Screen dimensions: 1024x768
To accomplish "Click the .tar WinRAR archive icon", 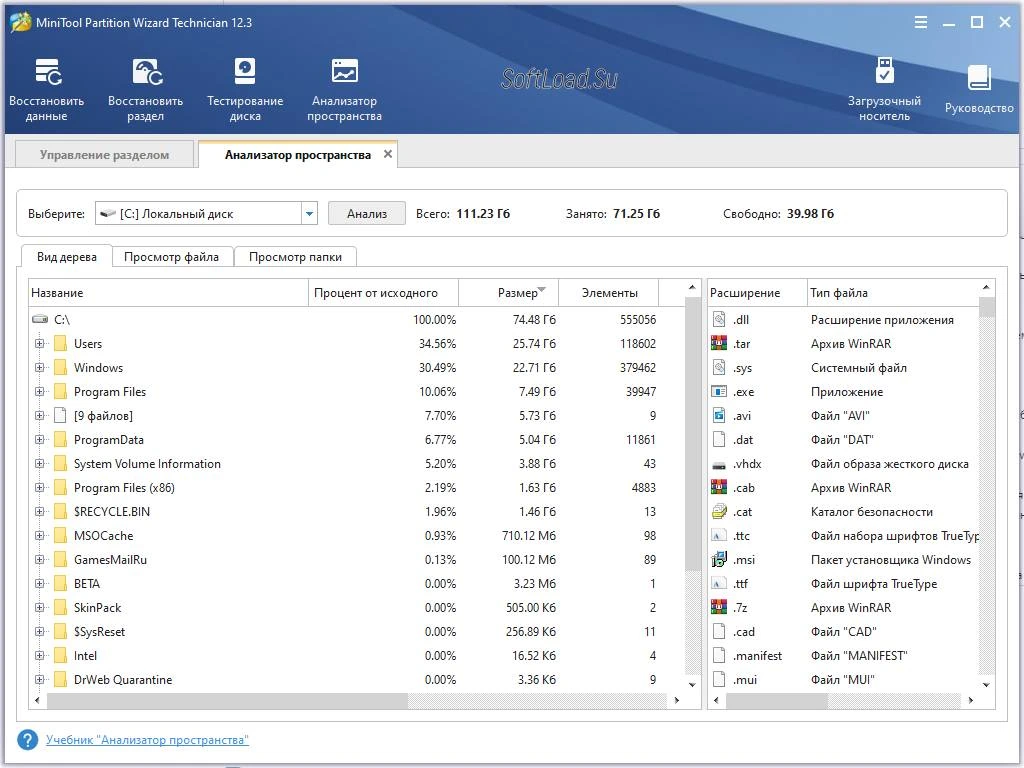I will 719,344.
